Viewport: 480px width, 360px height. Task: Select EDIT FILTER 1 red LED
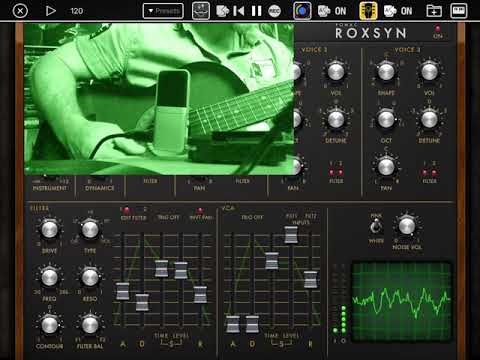point(126,210)
